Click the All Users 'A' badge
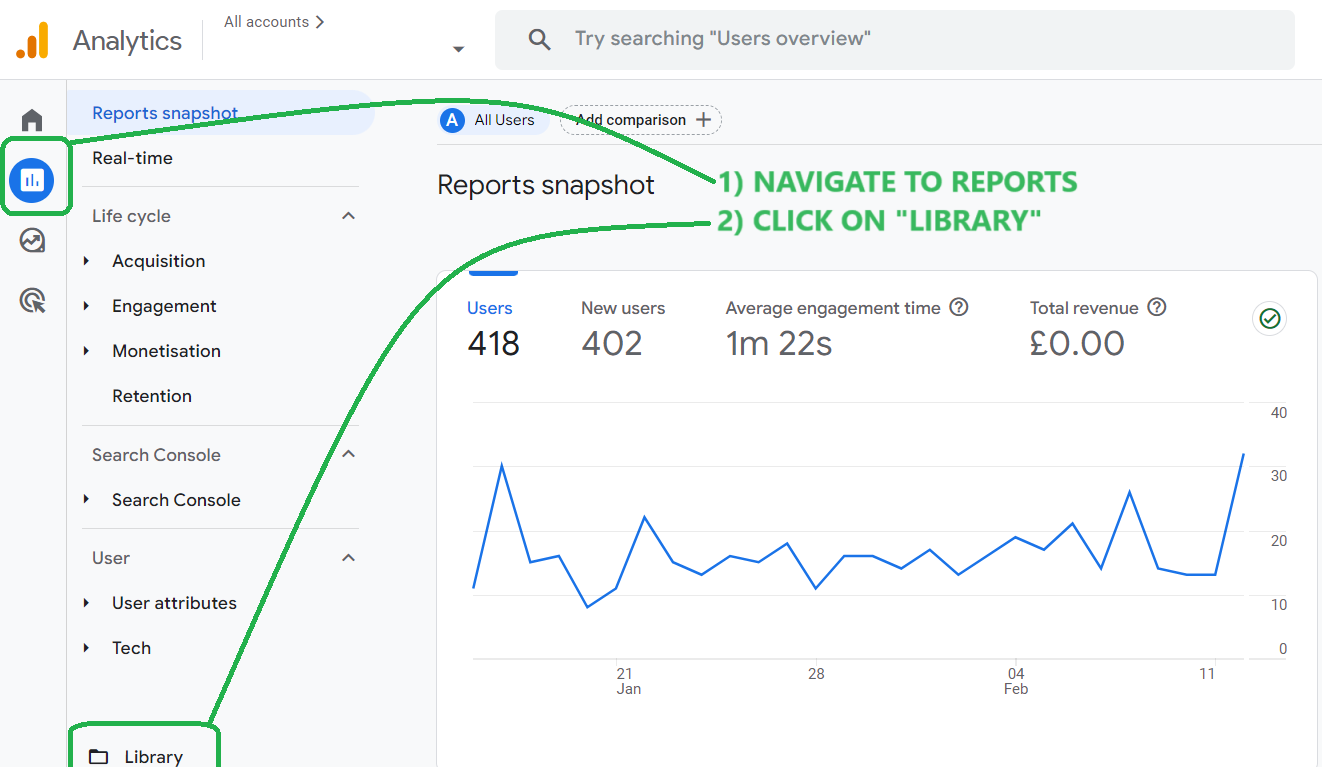 pyautogui.click(x=453, y=120)
